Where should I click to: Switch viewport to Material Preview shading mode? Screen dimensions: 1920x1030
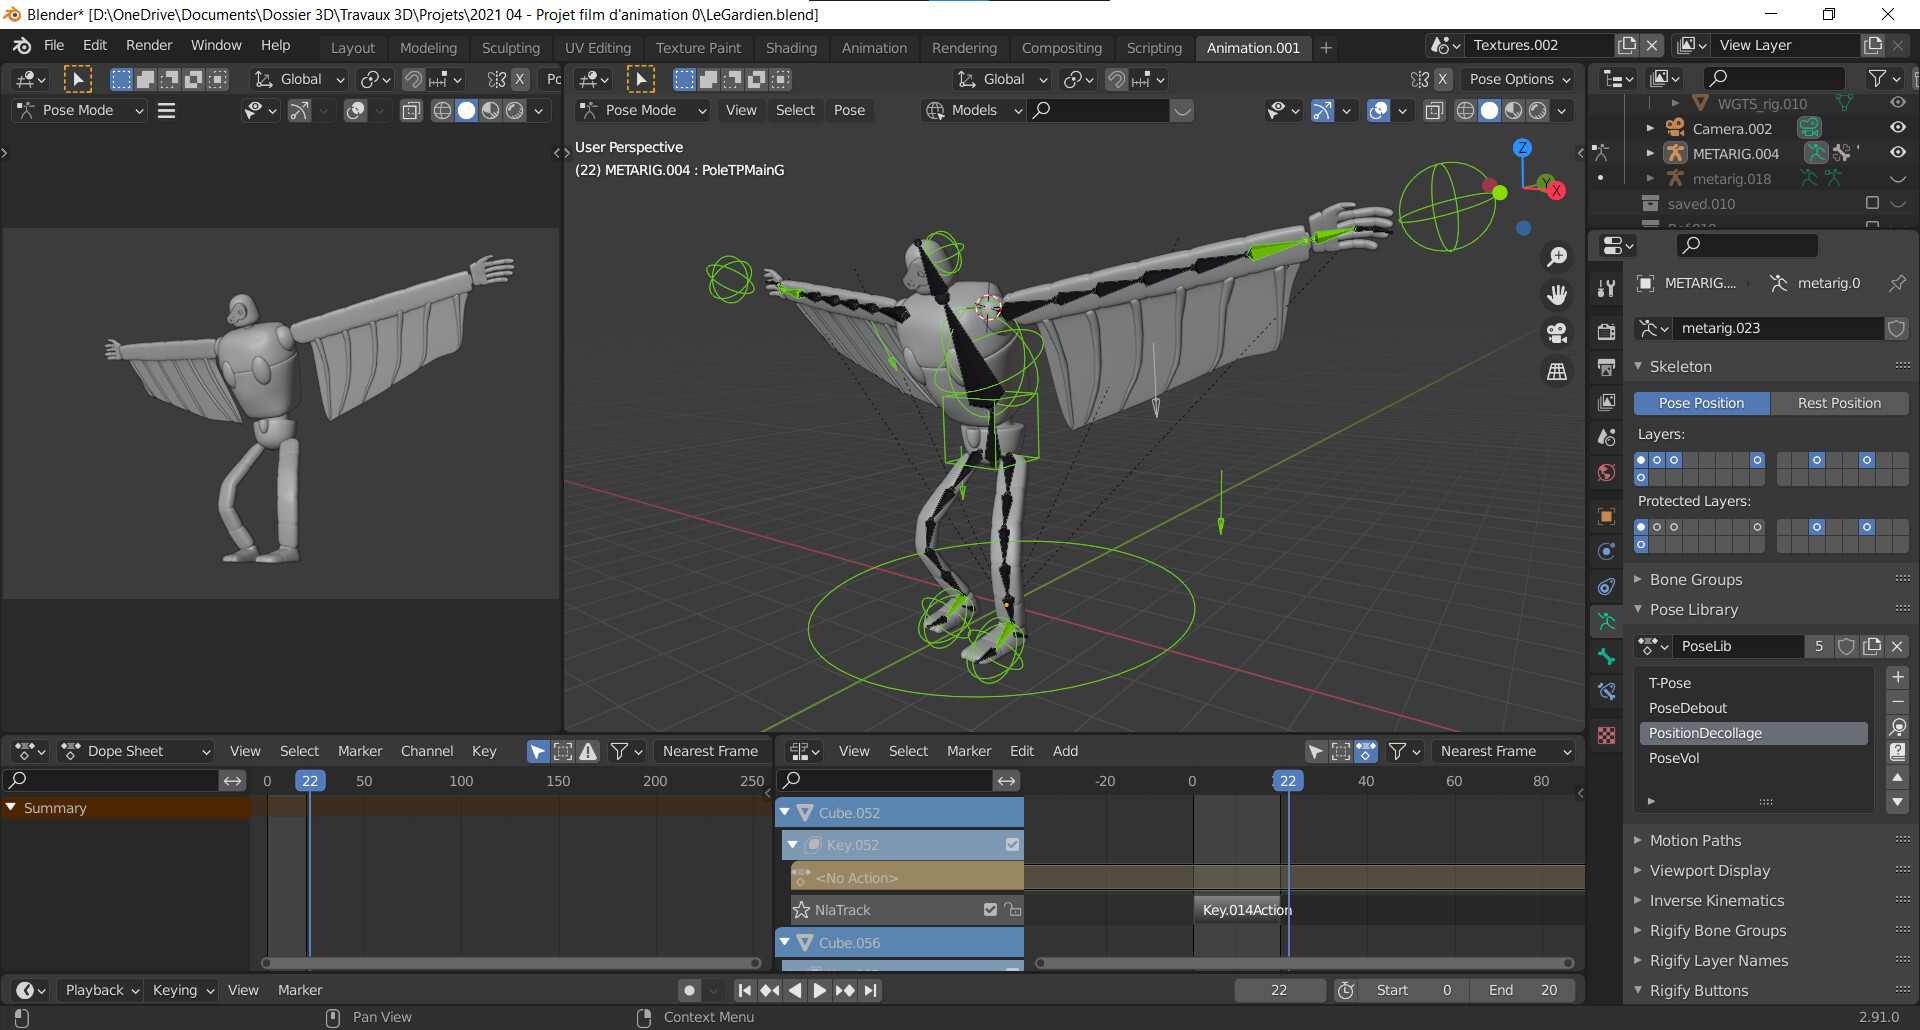click(1514, 110)
